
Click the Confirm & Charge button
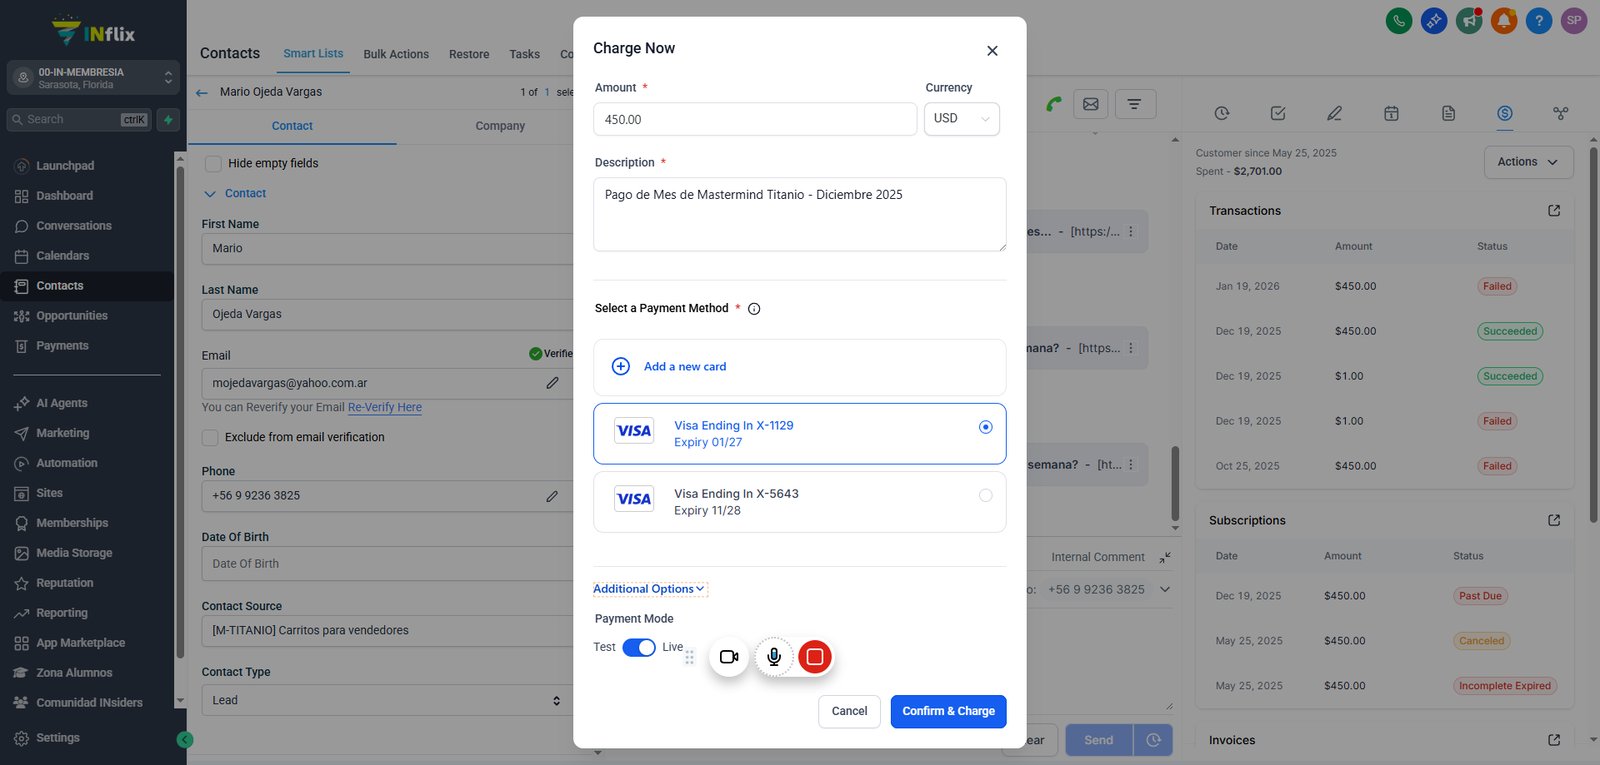click(948, 711)
